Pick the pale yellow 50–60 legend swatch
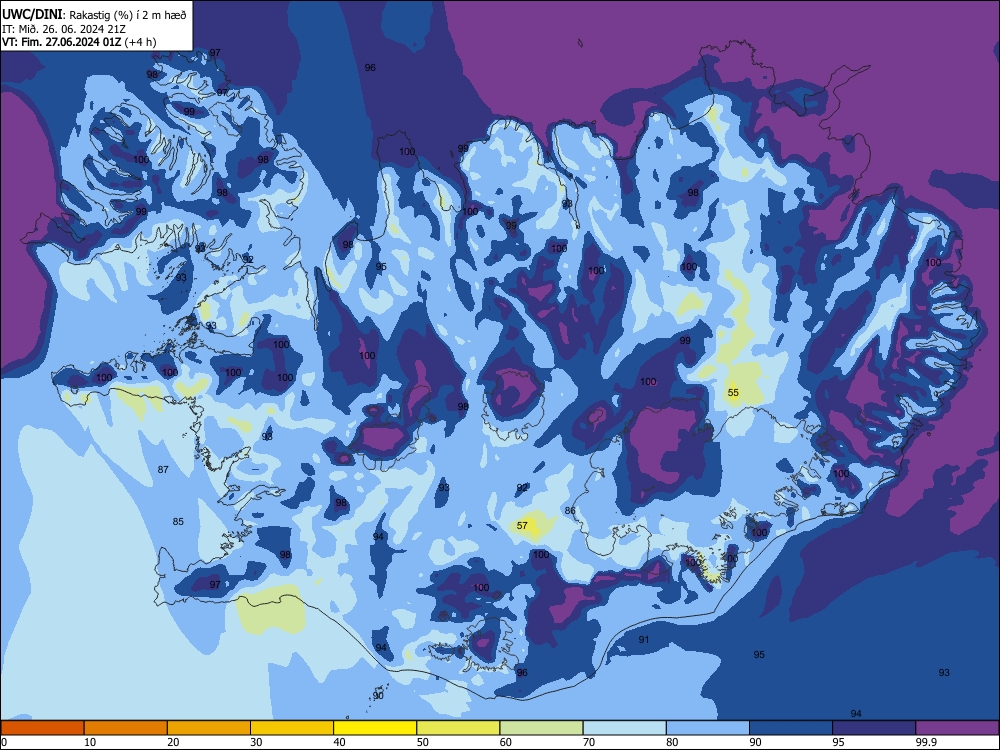The width and height of the screenshot is (1000, 750). click(458, 728)
